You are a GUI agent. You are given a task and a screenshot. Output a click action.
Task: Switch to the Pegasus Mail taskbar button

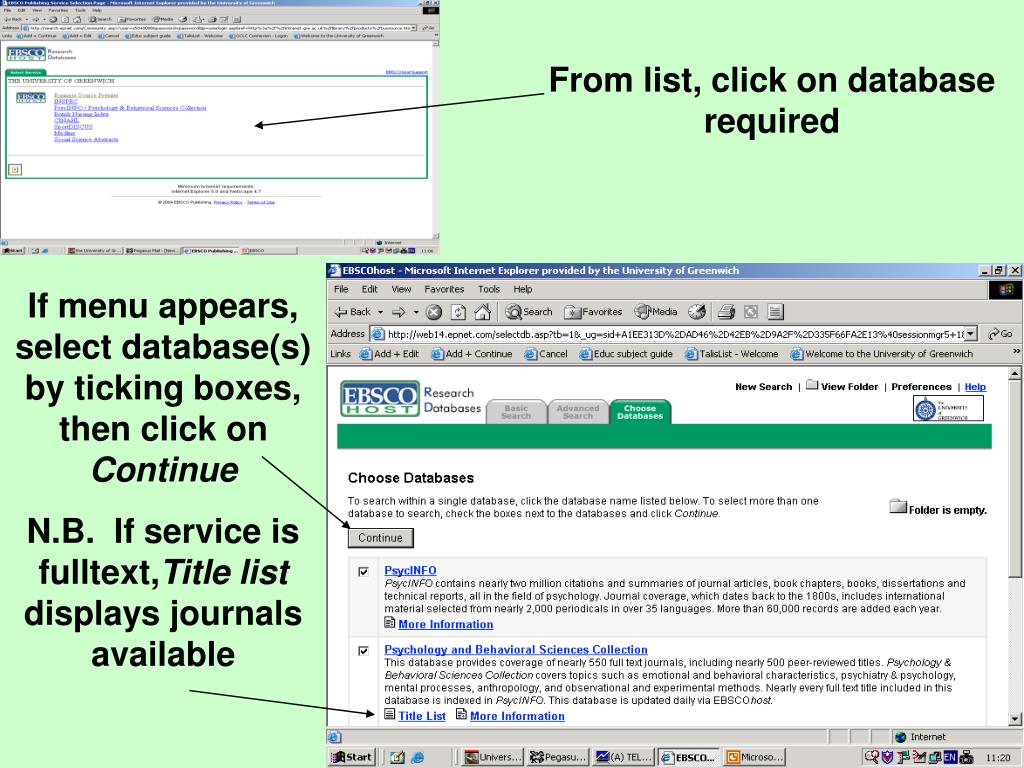(x=558, y=757)
